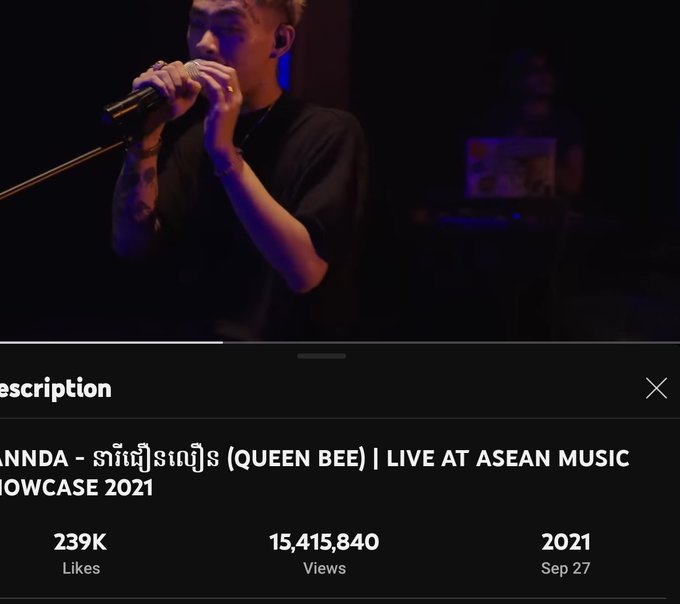Select the Description panel heading
Image resolution: width=680 pixels, height=604 pixels.
click(x=56, y=389)
